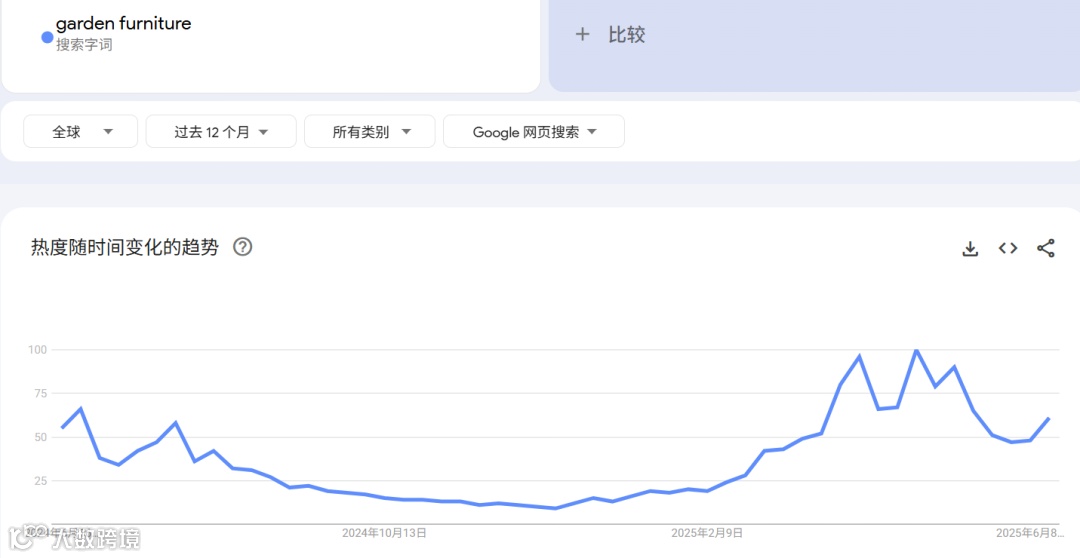Open the embed code icon
The image size is (1080, 558).
click(1008, 248)
